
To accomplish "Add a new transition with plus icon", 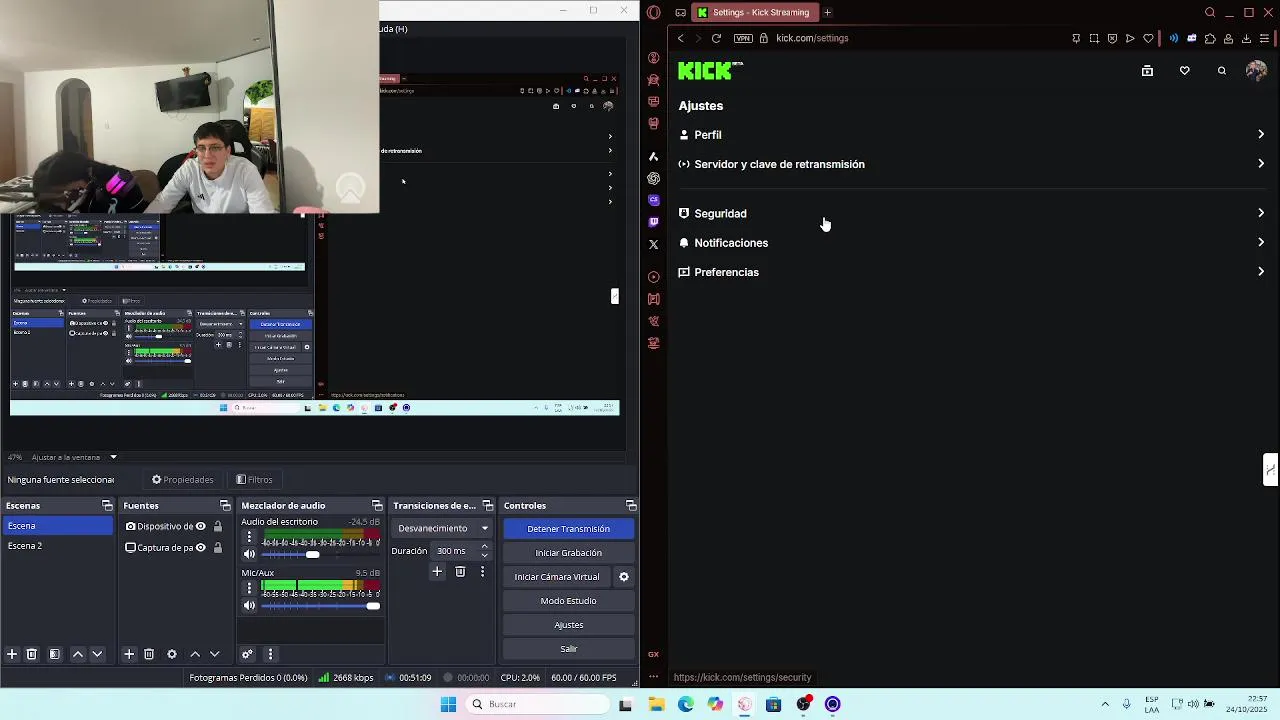I will pyautogui.click(x=437, y=571).
